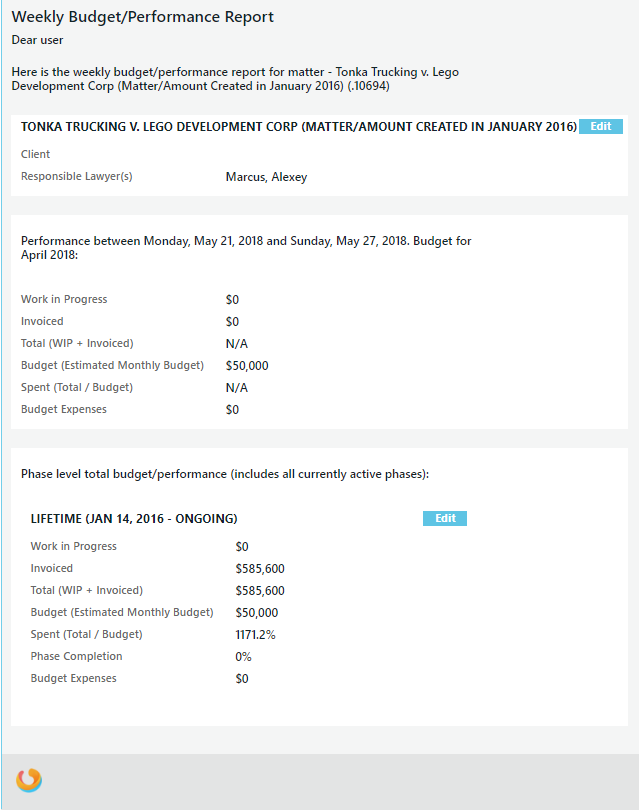Viewport: 641px width, 811px height.
Task: Click the weekly Work in Progress $0 value
Action: [x=232, y=300]
